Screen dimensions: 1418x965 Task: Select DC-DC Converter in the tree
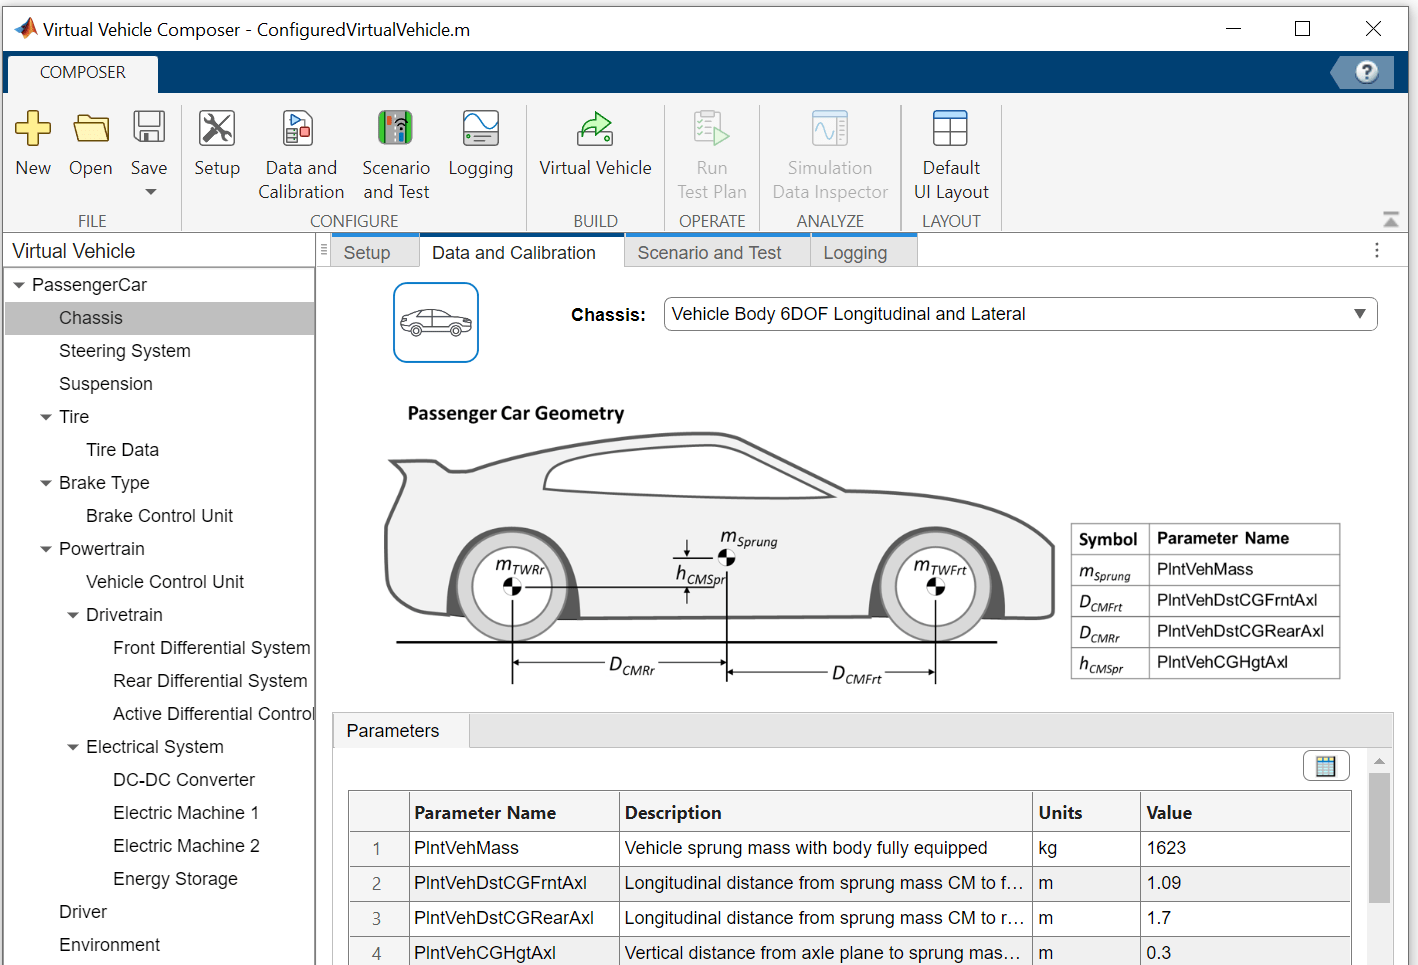point(184,780)
